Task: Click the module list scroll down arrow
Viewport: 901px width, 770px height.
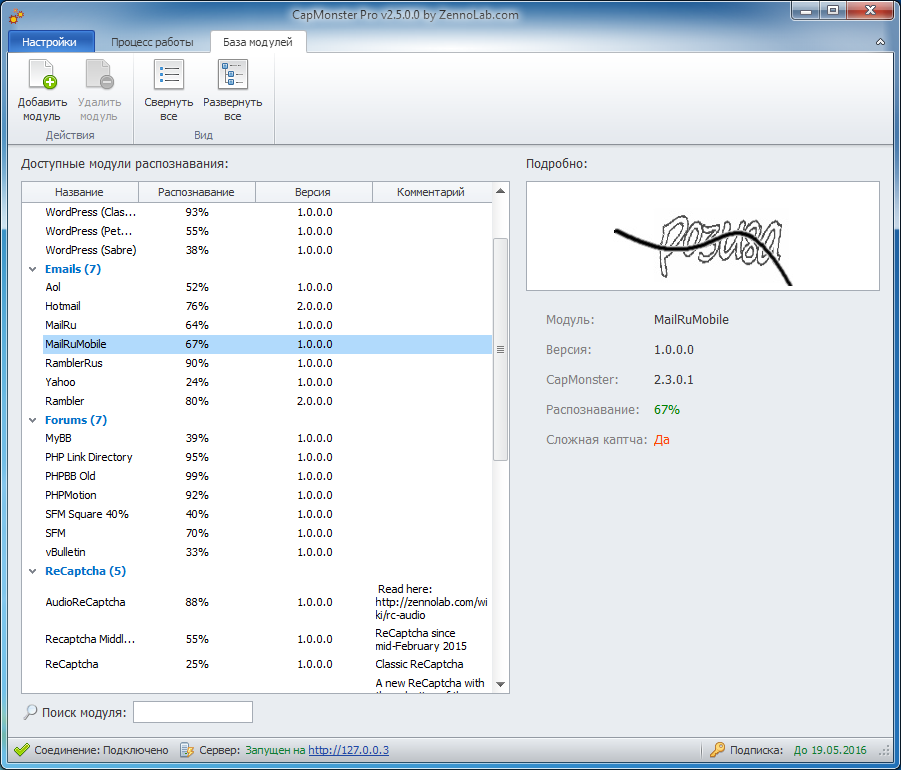Action: pos(500,684)
